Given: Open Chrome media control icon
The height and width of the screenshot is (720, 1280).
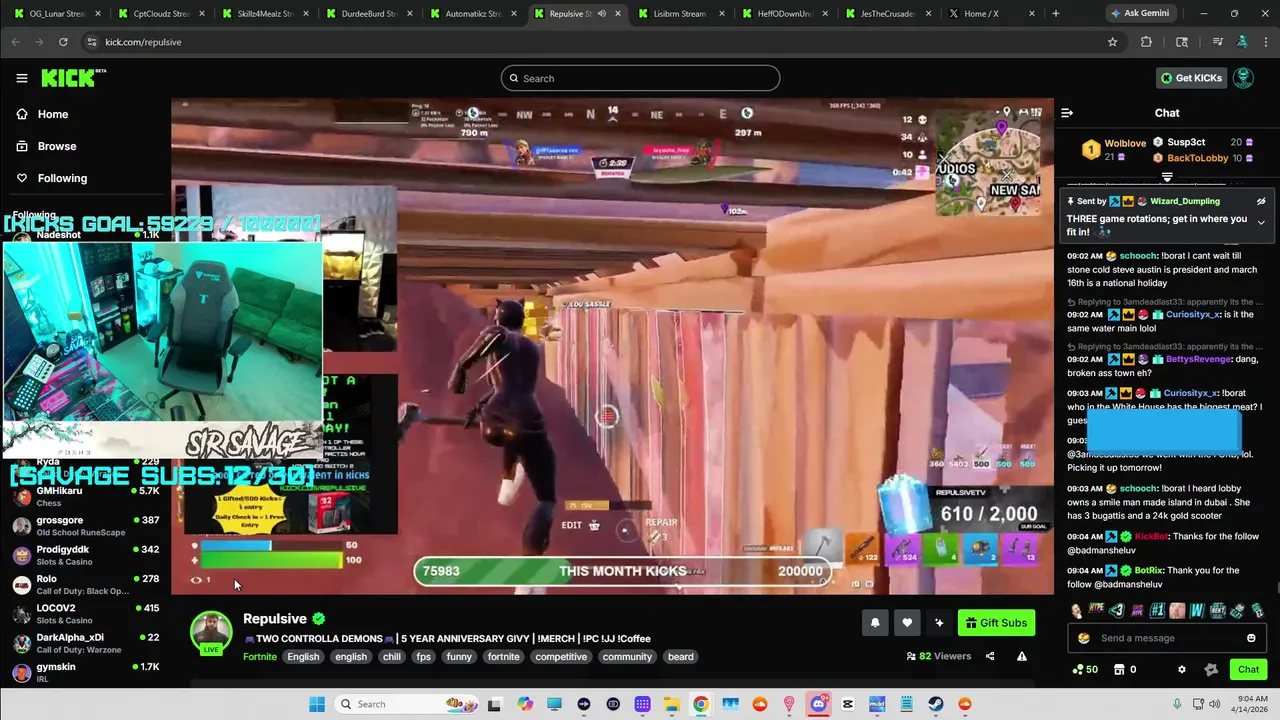Looking at the screenshot, I should tap(1217, 42).
